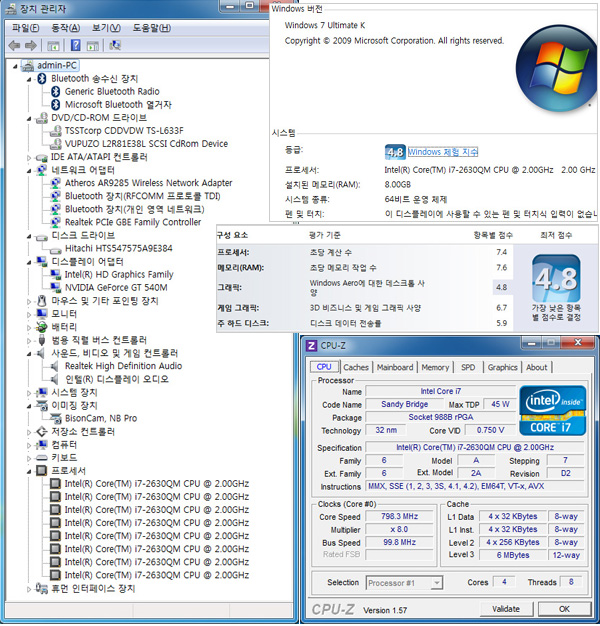Click the installed memory value 8.00GB
This screenshot has width=600, height=626.
click(397, 184)
